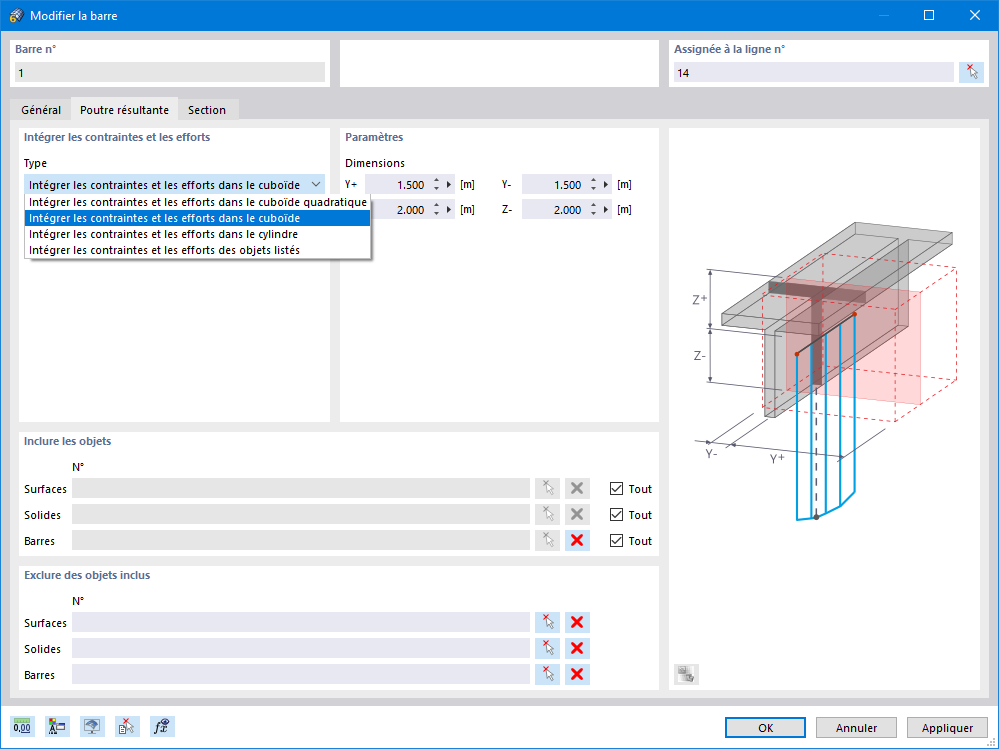Toggle the Tout checkbox for Surfaces
The height and width of the screenshot is (749, 999).
616,489
